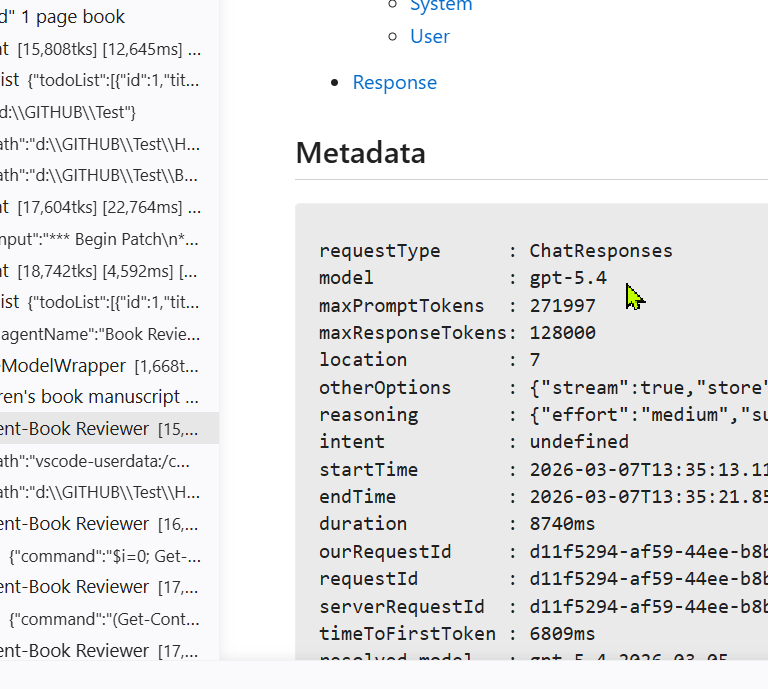Click the endTime timestamp value

pos(648,497)
